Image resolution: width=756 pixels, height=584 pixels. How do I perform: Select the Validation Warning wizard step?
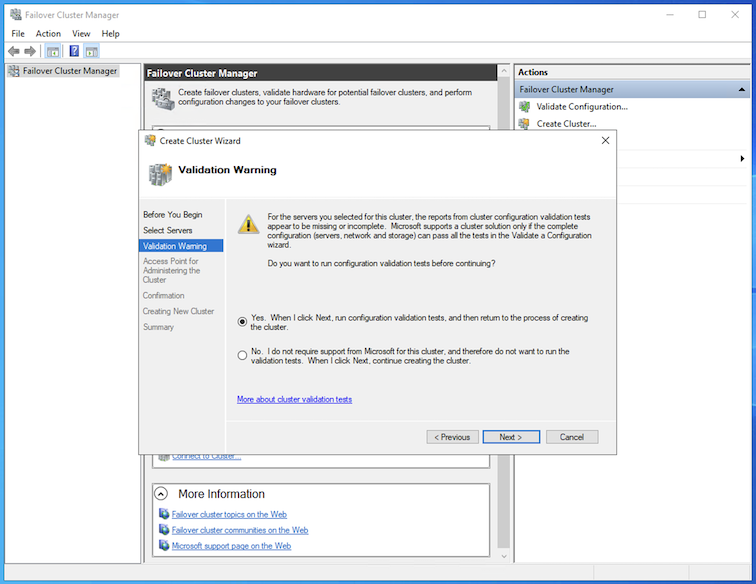181,246
